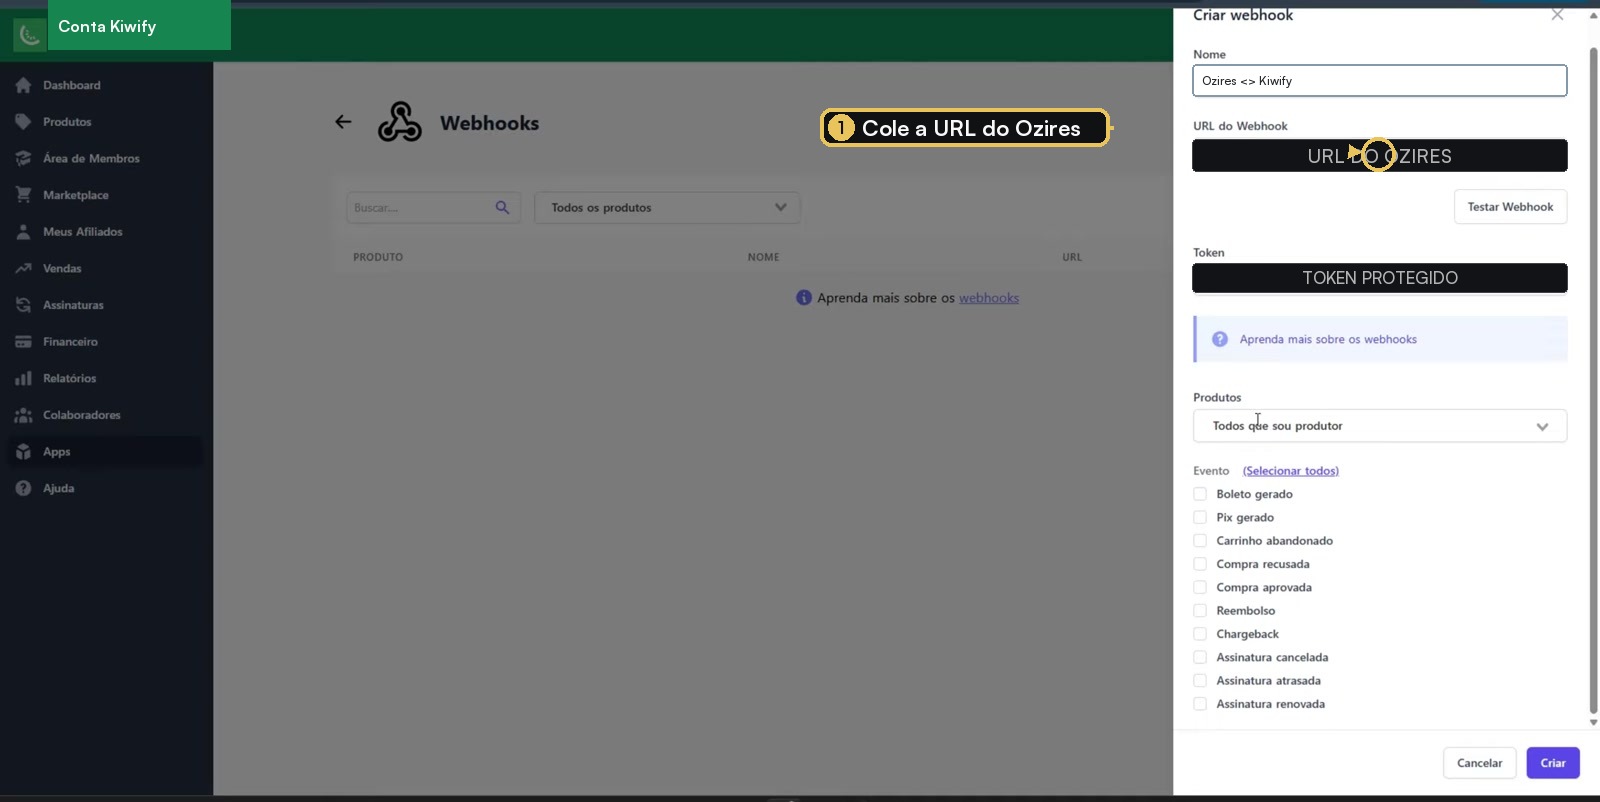The image size is (1600, 802).
Task: Click the Nome input field
Action: tap(1379, 81)
